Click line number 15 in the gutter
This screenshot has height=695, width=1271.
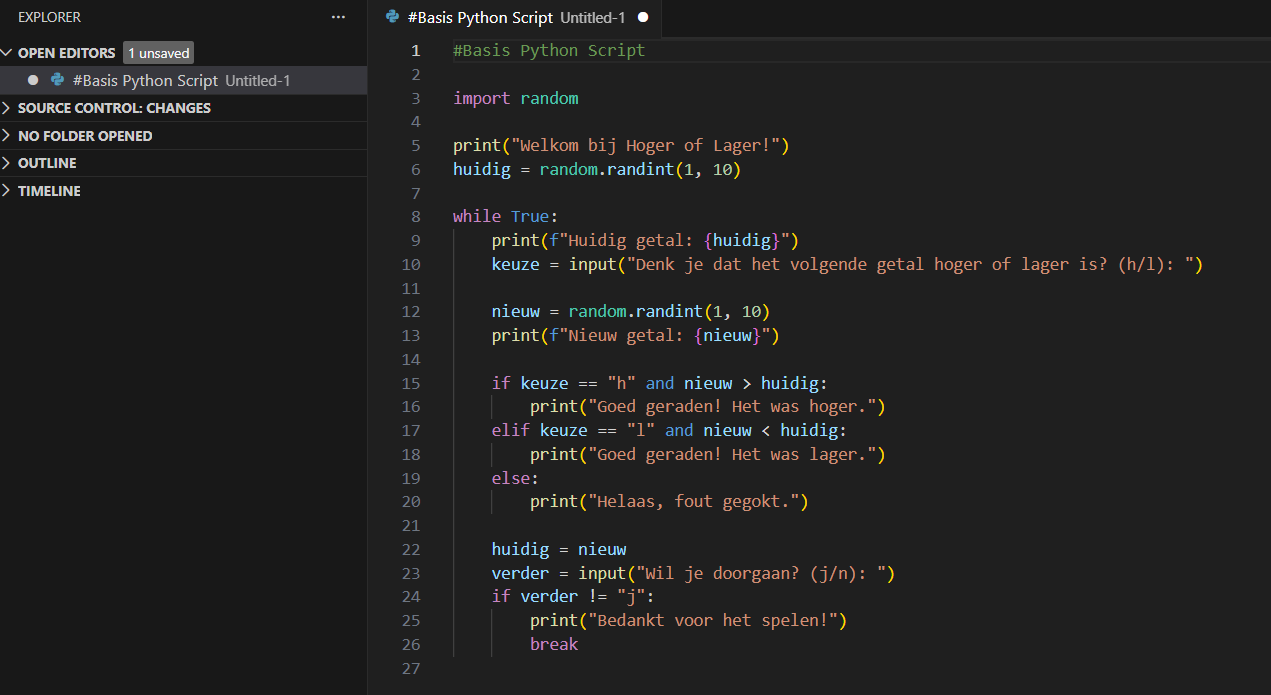pos(411,383)
